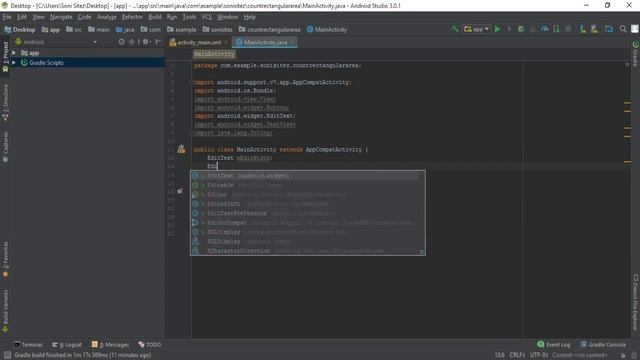Open the Edit menu
The image size is (640, 360).
(x=22, y=17)
